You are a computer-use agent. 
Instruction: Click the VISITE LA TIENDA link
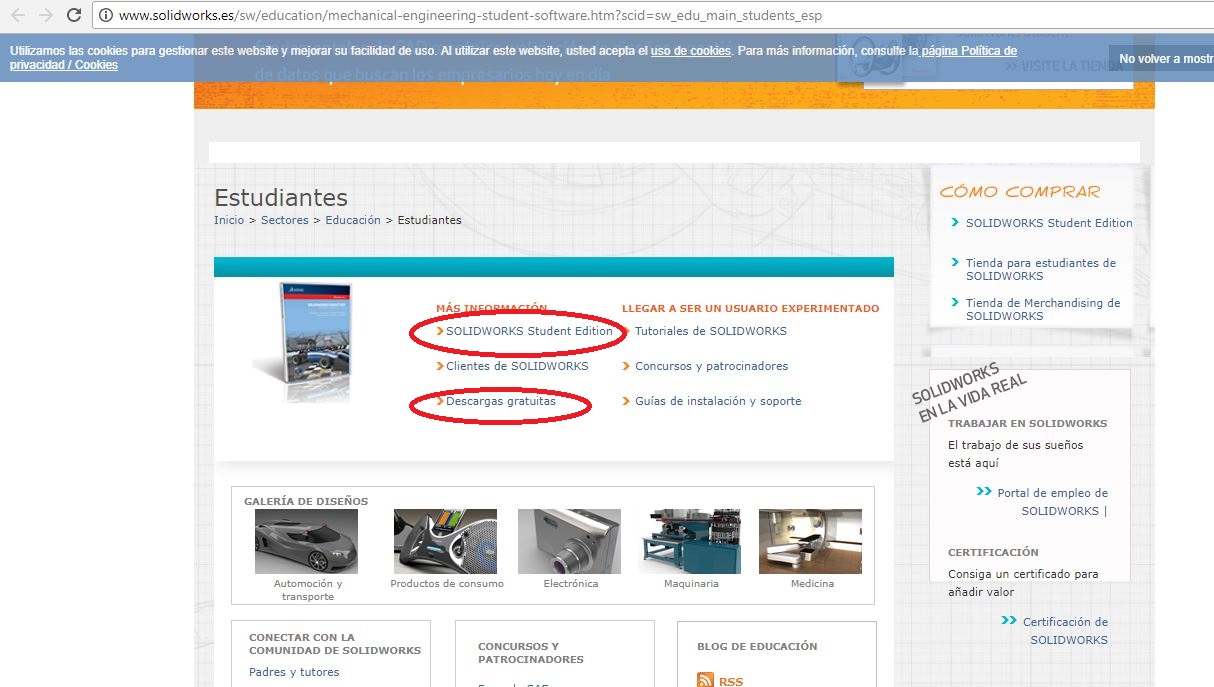click(x=1066, y=66)
